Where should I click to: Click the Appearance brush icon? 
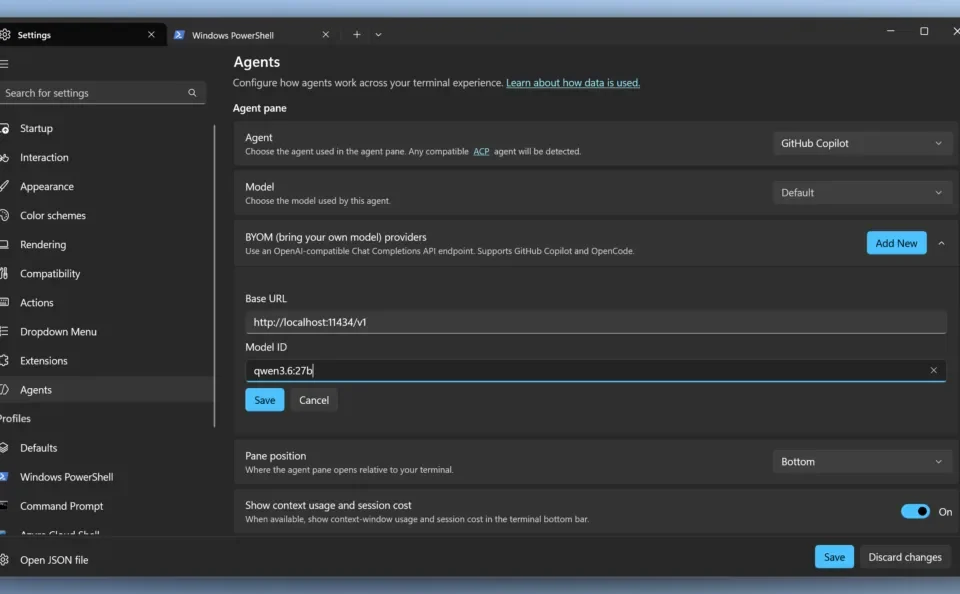pos(4,186)
